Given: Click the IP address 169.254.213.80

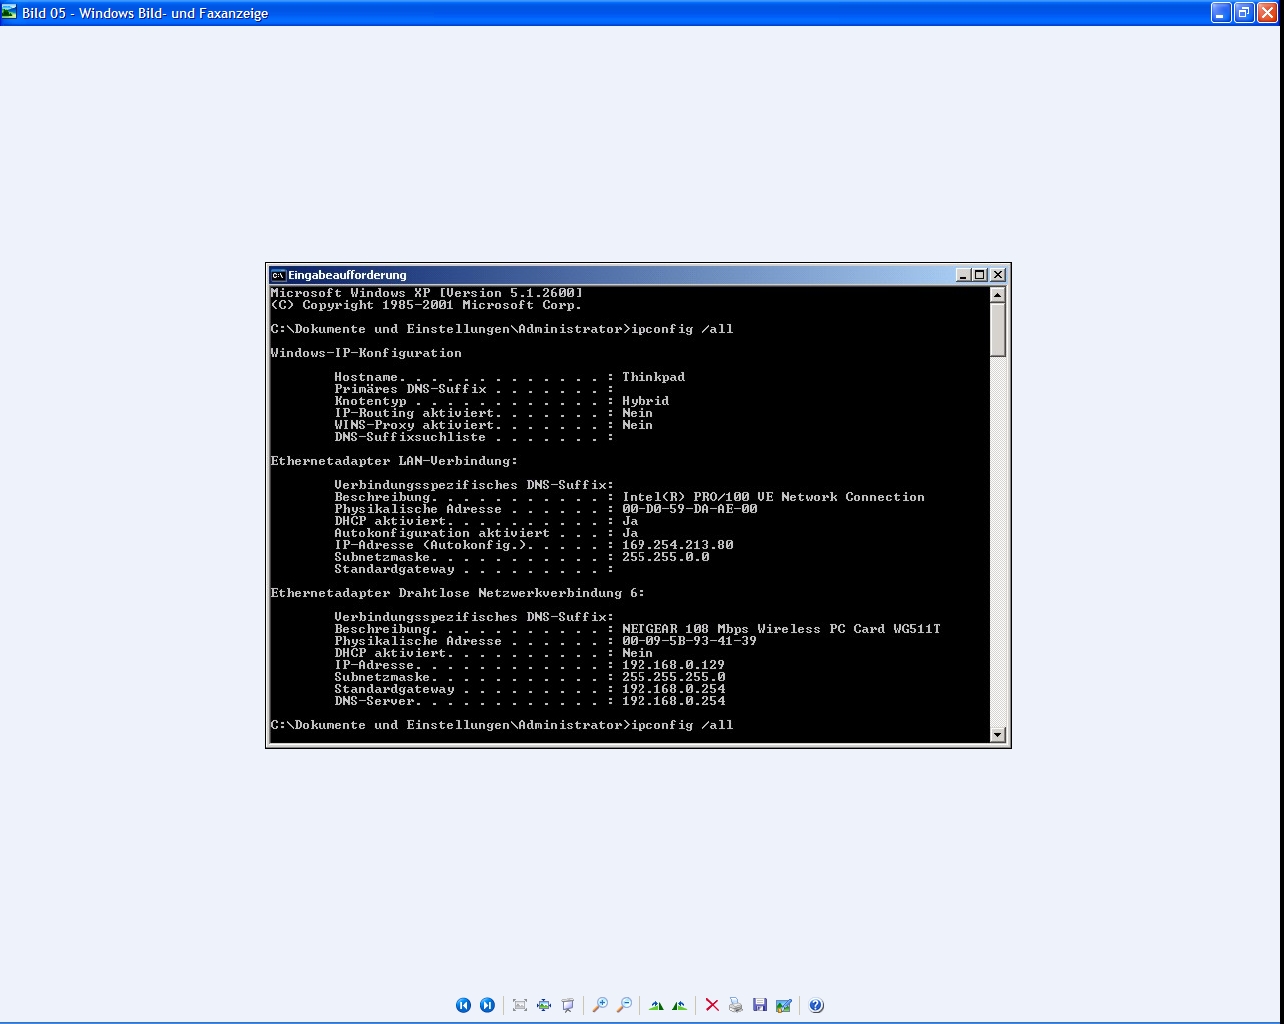Looking at the screenshot, I should 678,545.
